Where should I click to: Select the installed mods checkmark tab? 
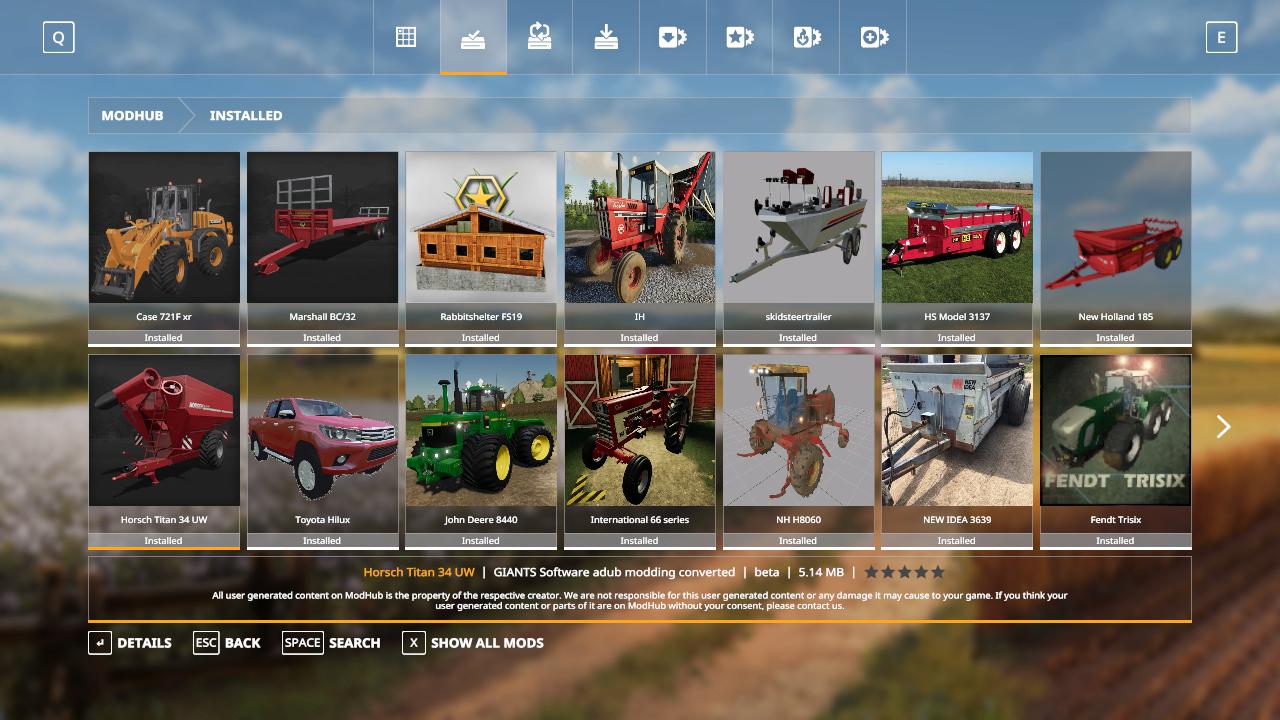[473, 37]
